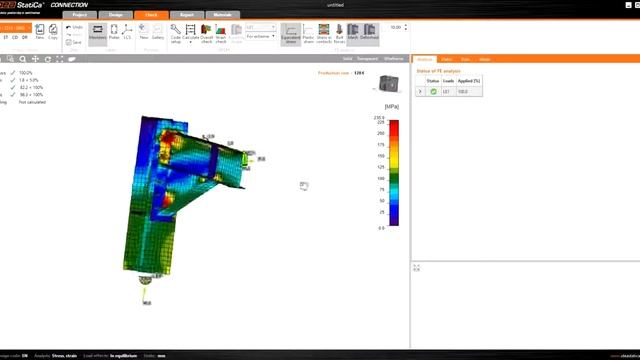
Task: Click the Copy item icon
Action: 53,32
